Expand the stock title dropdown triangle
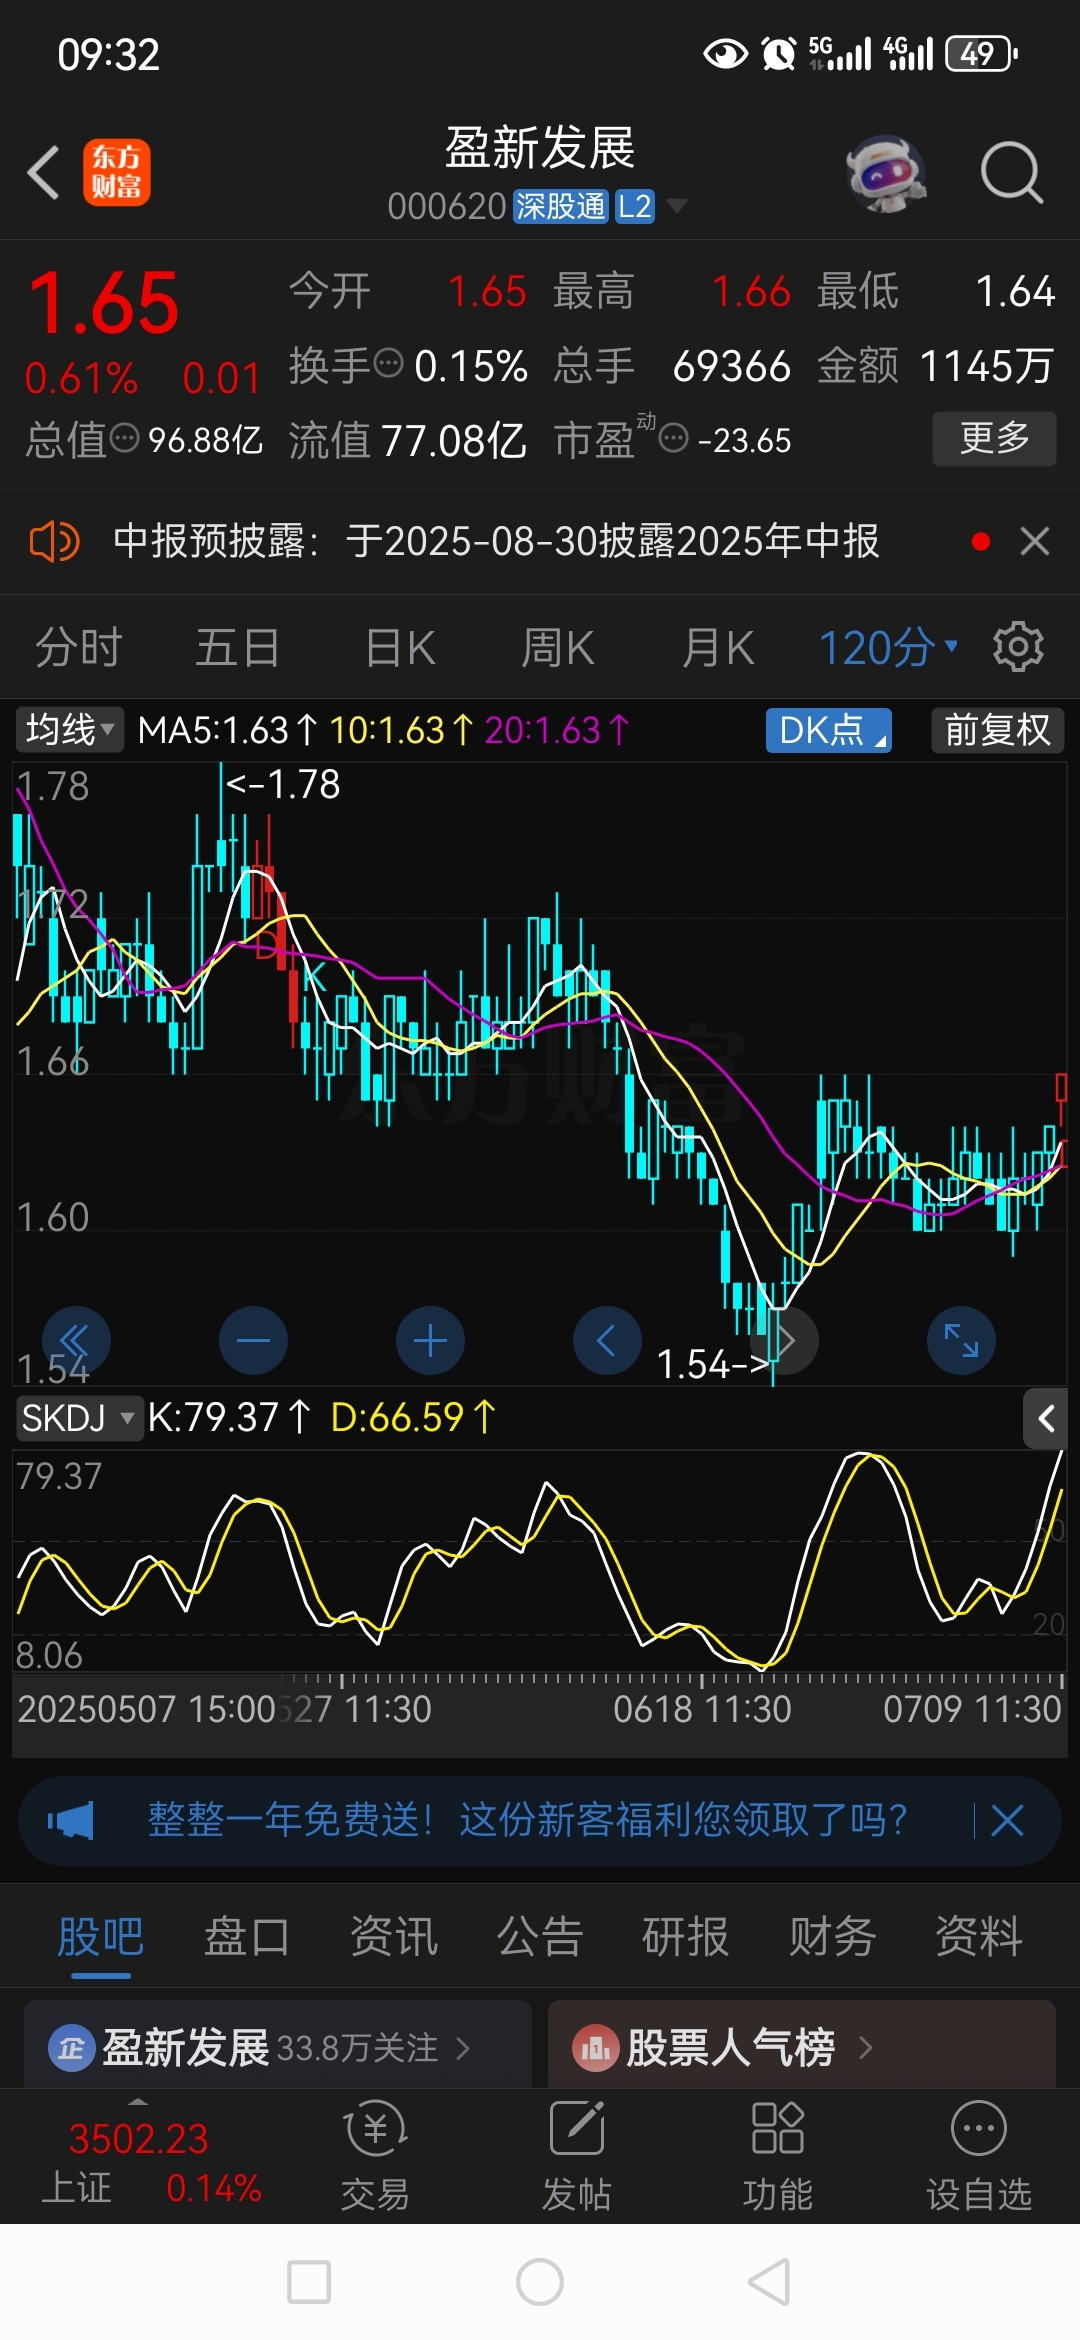 pos(677,206)
